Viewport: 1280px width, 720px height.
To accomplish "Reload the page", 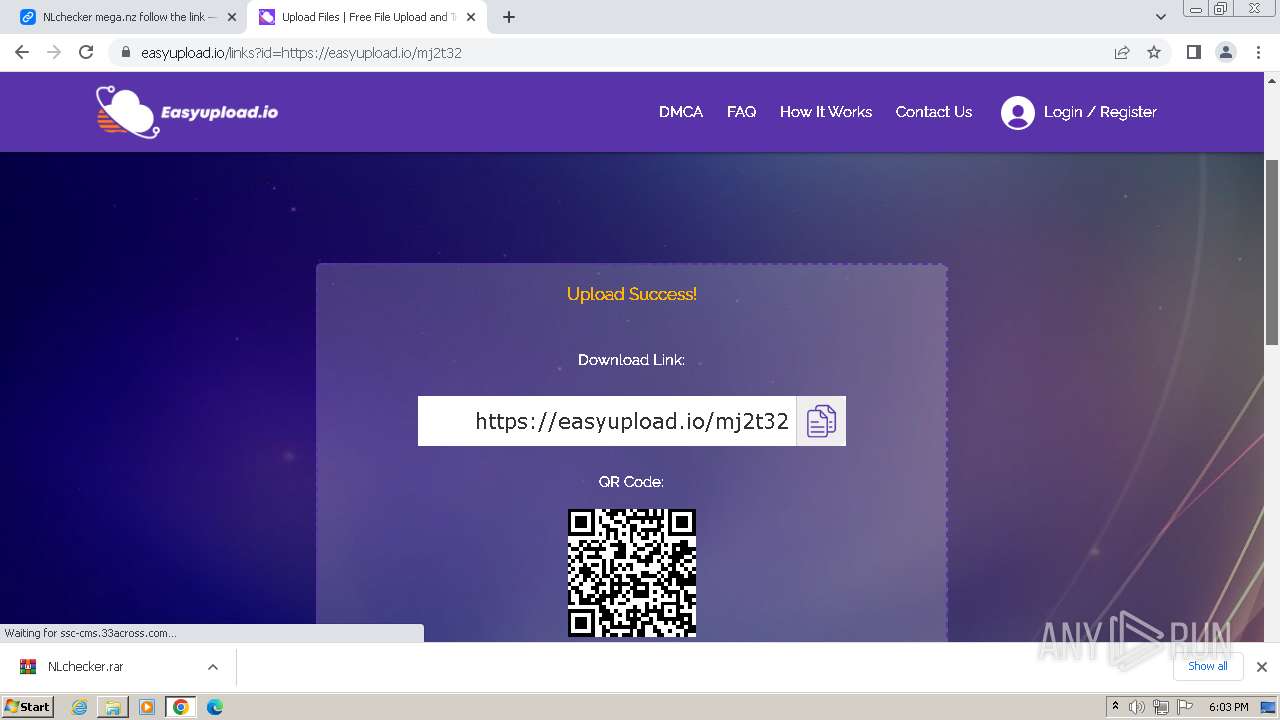I will pyautogui.click(x=86, y=52).
